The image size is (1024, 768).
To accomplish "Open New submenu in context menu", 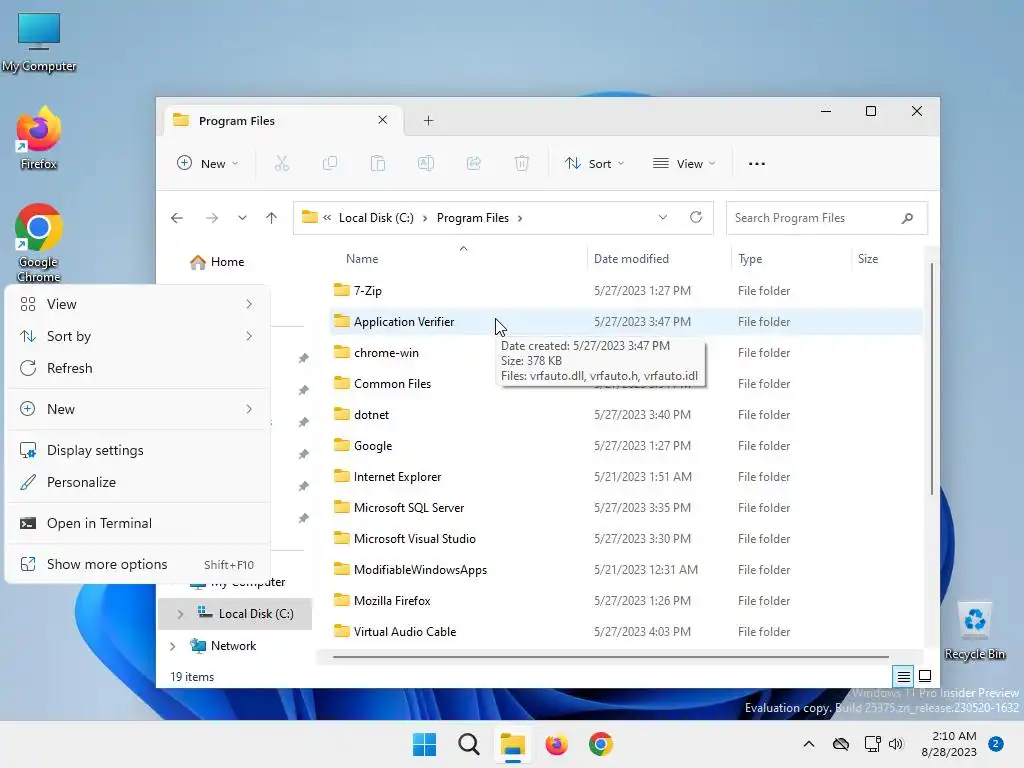I will click(138, 409).
